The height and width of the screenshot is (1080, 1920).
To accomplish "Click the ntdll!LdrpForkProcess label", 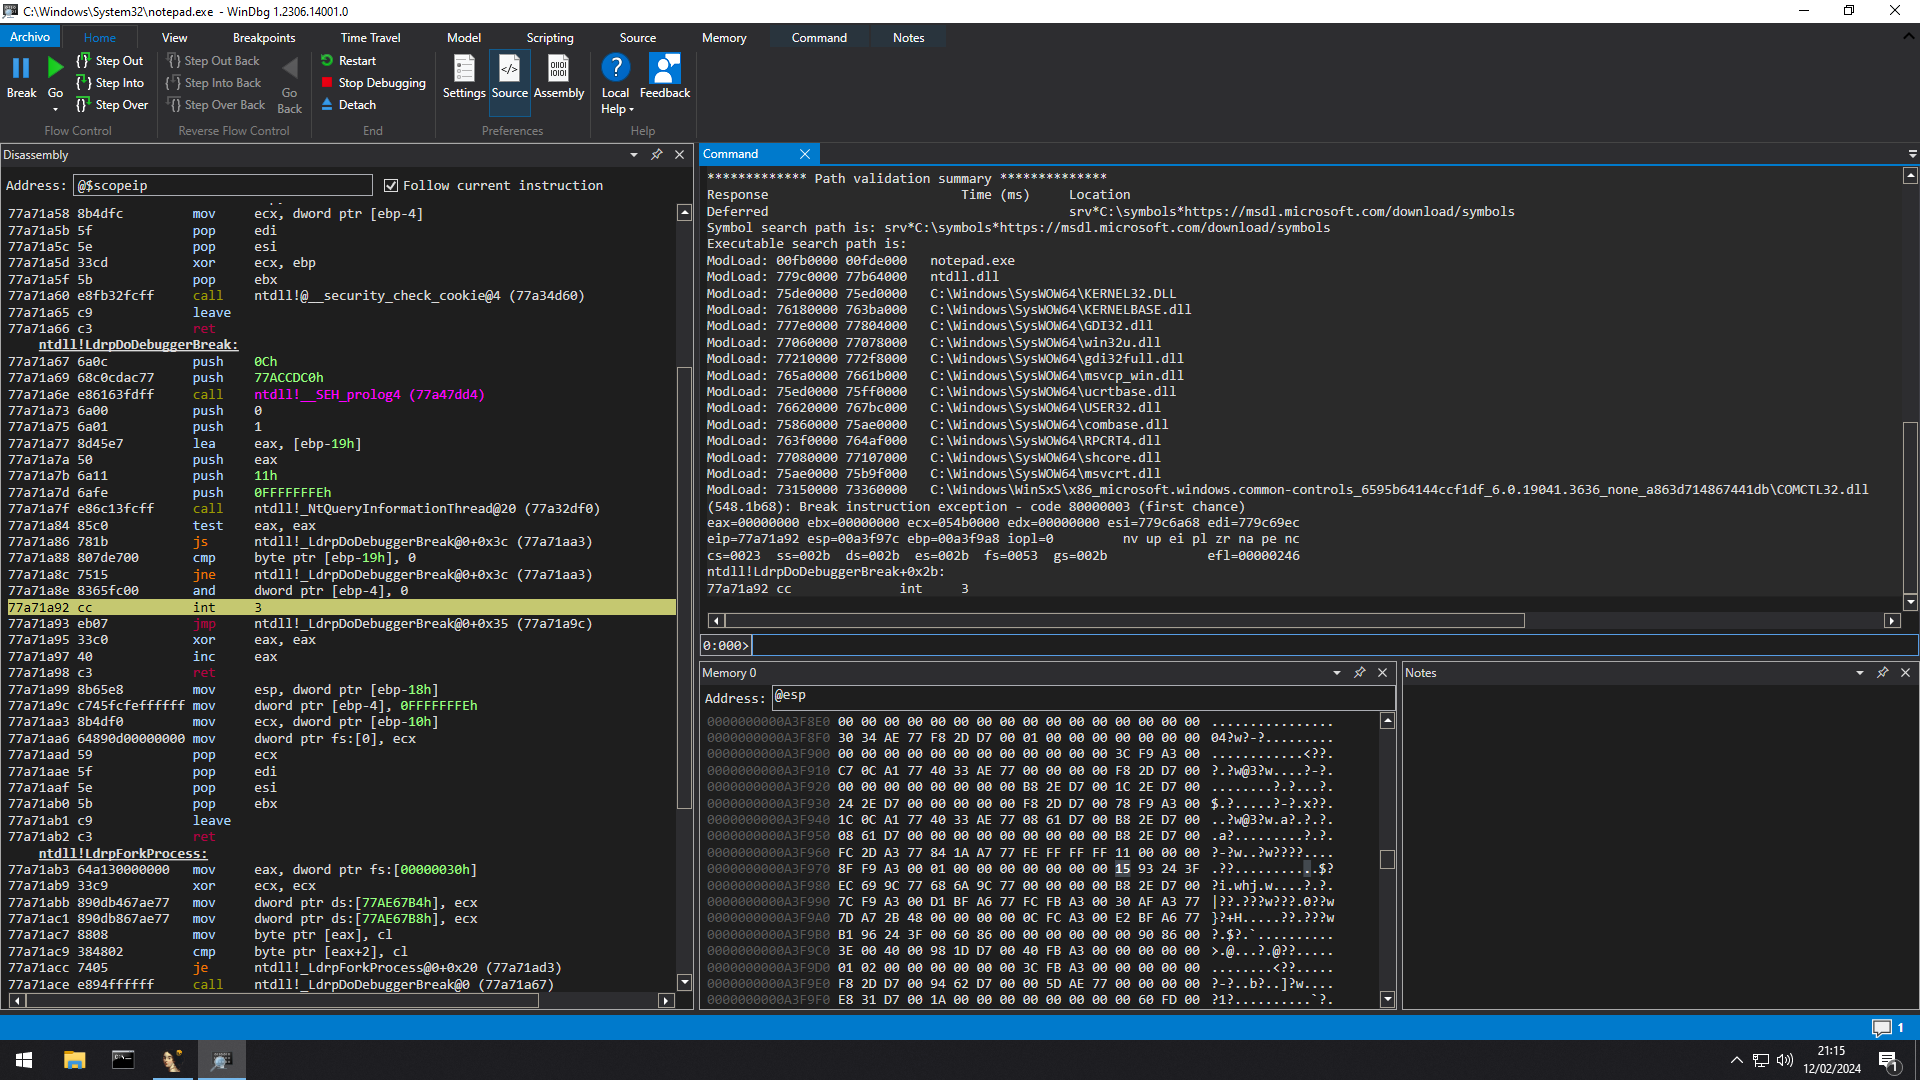I will point(123,854).
